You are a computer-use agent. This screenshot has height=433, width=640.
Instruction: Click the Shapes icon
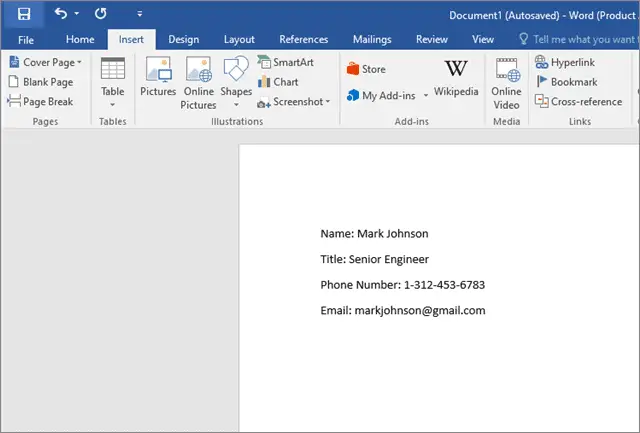coord(236,69)
